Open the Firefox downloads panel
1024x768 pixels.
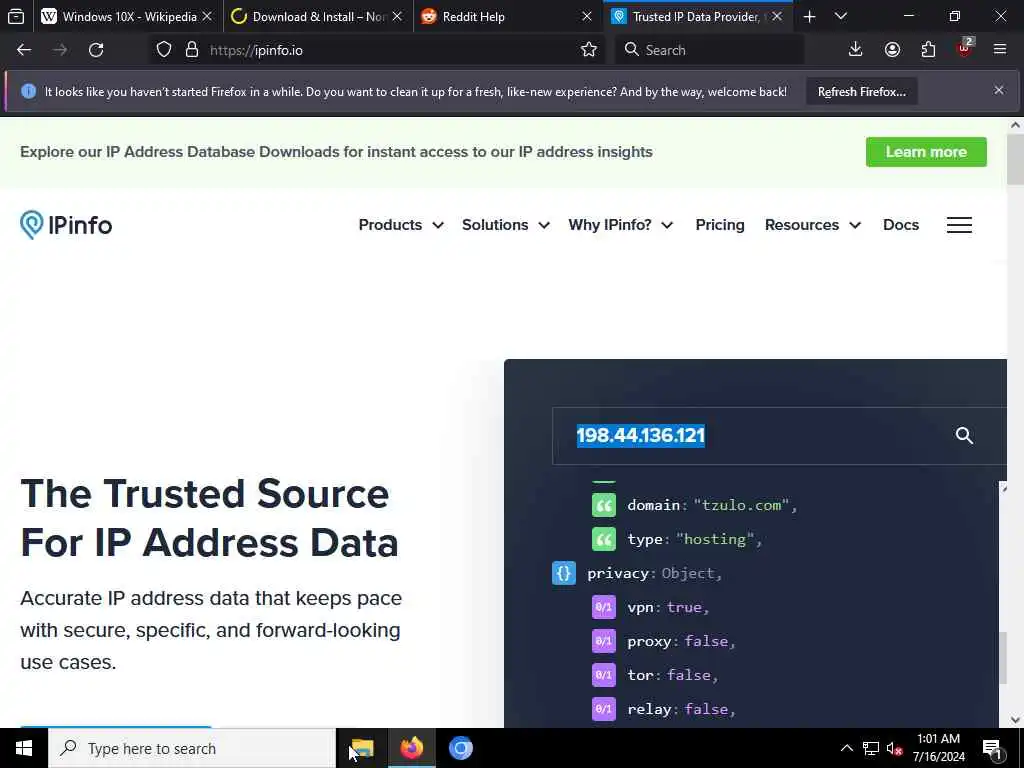pyautogui.click(x=855, y=50)
